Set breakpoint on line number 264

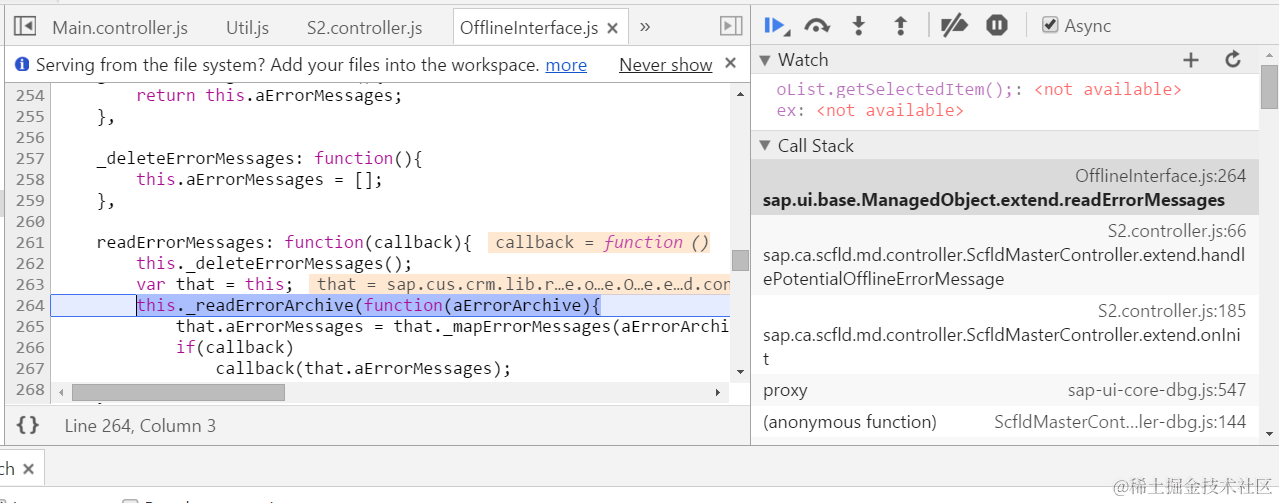29,305
